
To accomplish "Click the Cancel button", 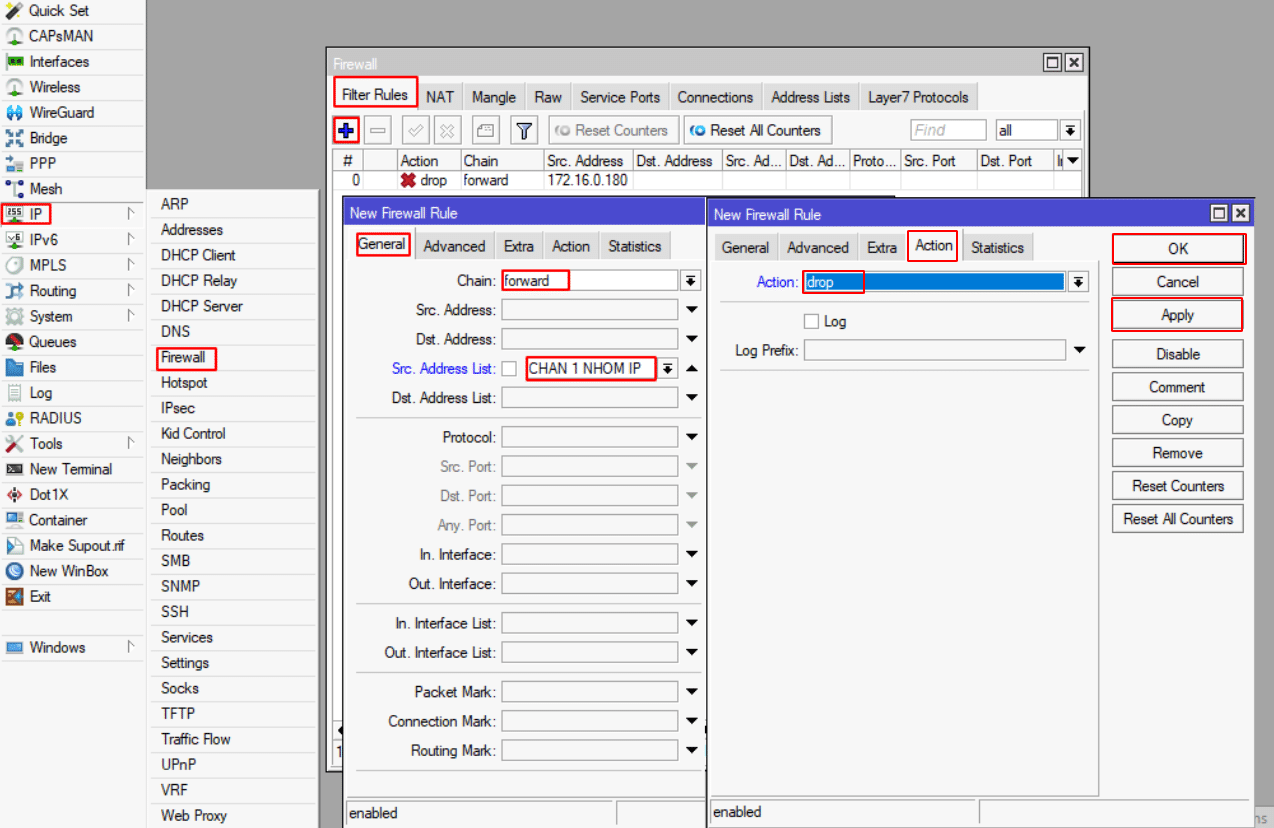I will tap(1178, 282).
